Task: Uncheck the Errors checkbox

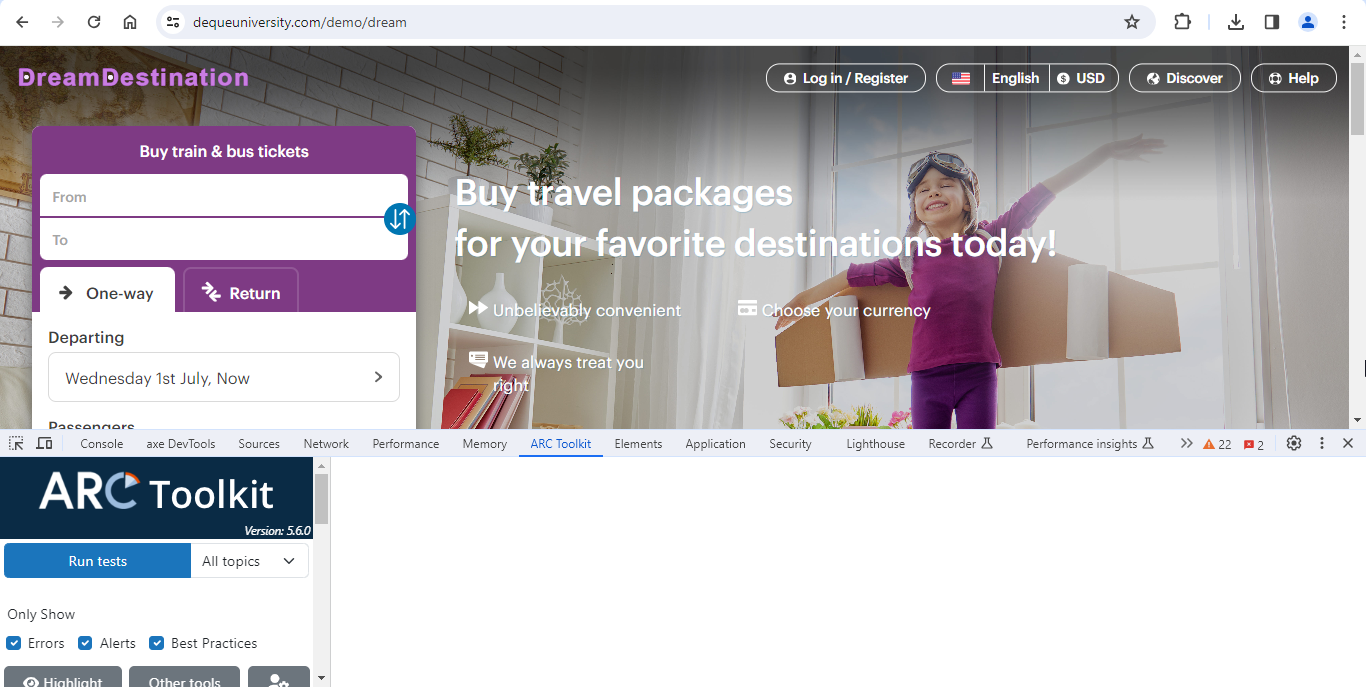Action: [14, 643]
